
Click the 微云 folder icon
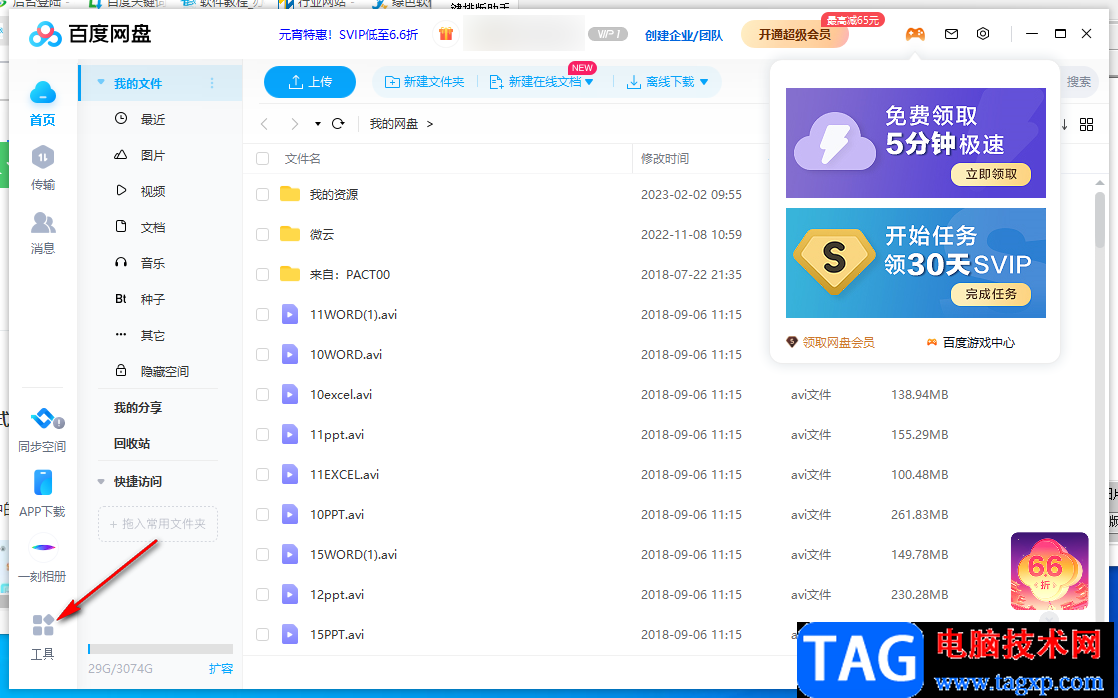coord(289,234)
